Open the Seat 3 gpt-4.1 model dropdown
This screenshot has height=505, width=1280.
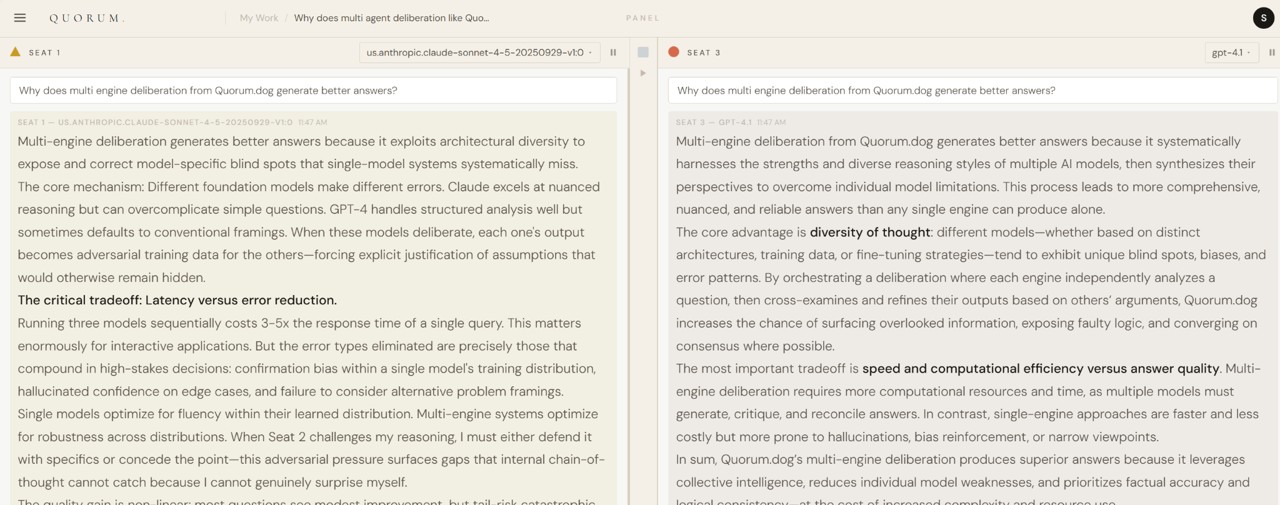pyautogui.click(x=1231, y=53)
